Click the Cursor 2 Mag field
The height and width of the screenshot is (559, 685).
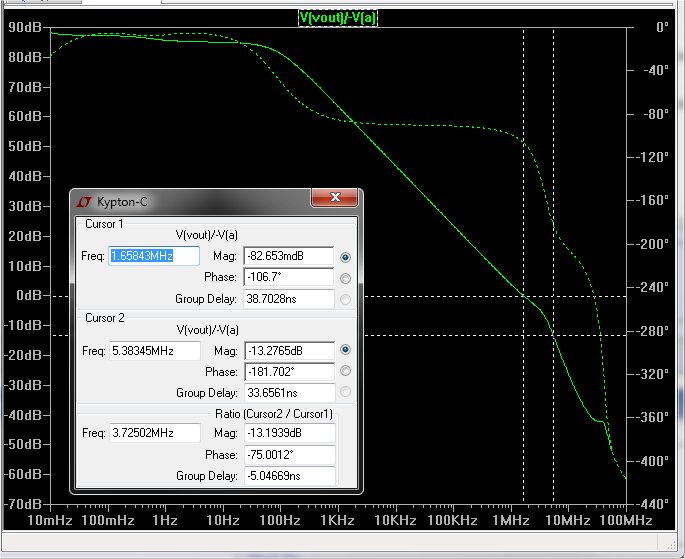click(x=289, y=351)
